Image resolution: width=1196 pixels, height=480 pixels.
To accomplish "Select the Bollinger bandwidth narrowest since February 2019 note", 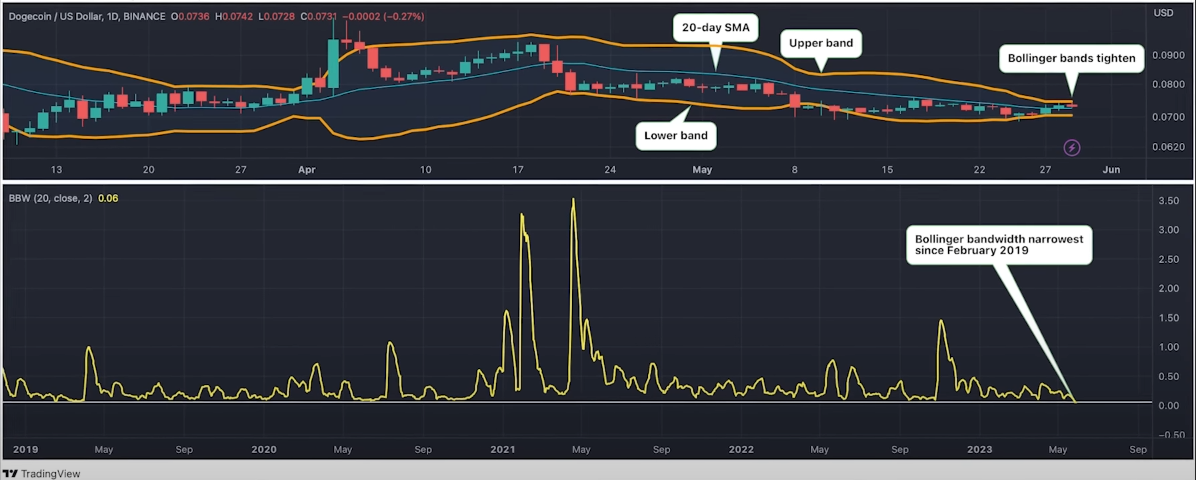I will pos(999,244).
